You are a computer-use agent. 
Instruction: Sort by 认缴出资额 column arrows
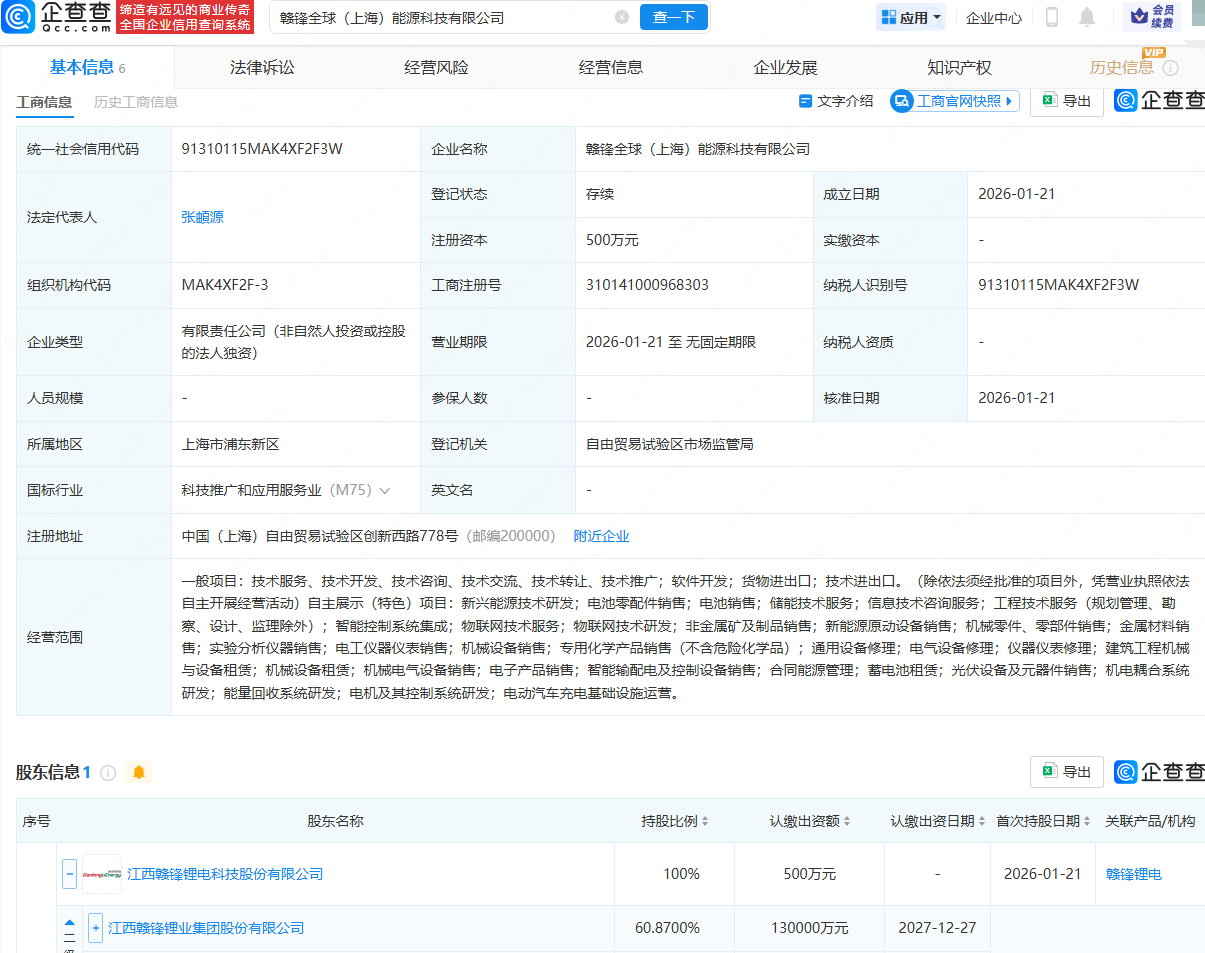pyautogui.click(x=848, y=821)
